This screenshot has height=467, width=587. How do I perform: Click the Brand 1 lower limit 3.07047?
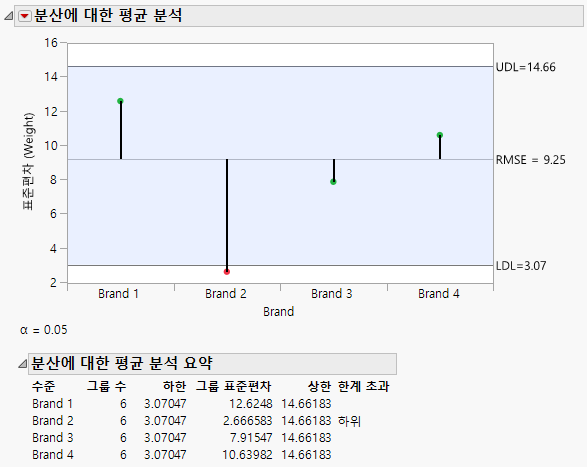[165, 404]
